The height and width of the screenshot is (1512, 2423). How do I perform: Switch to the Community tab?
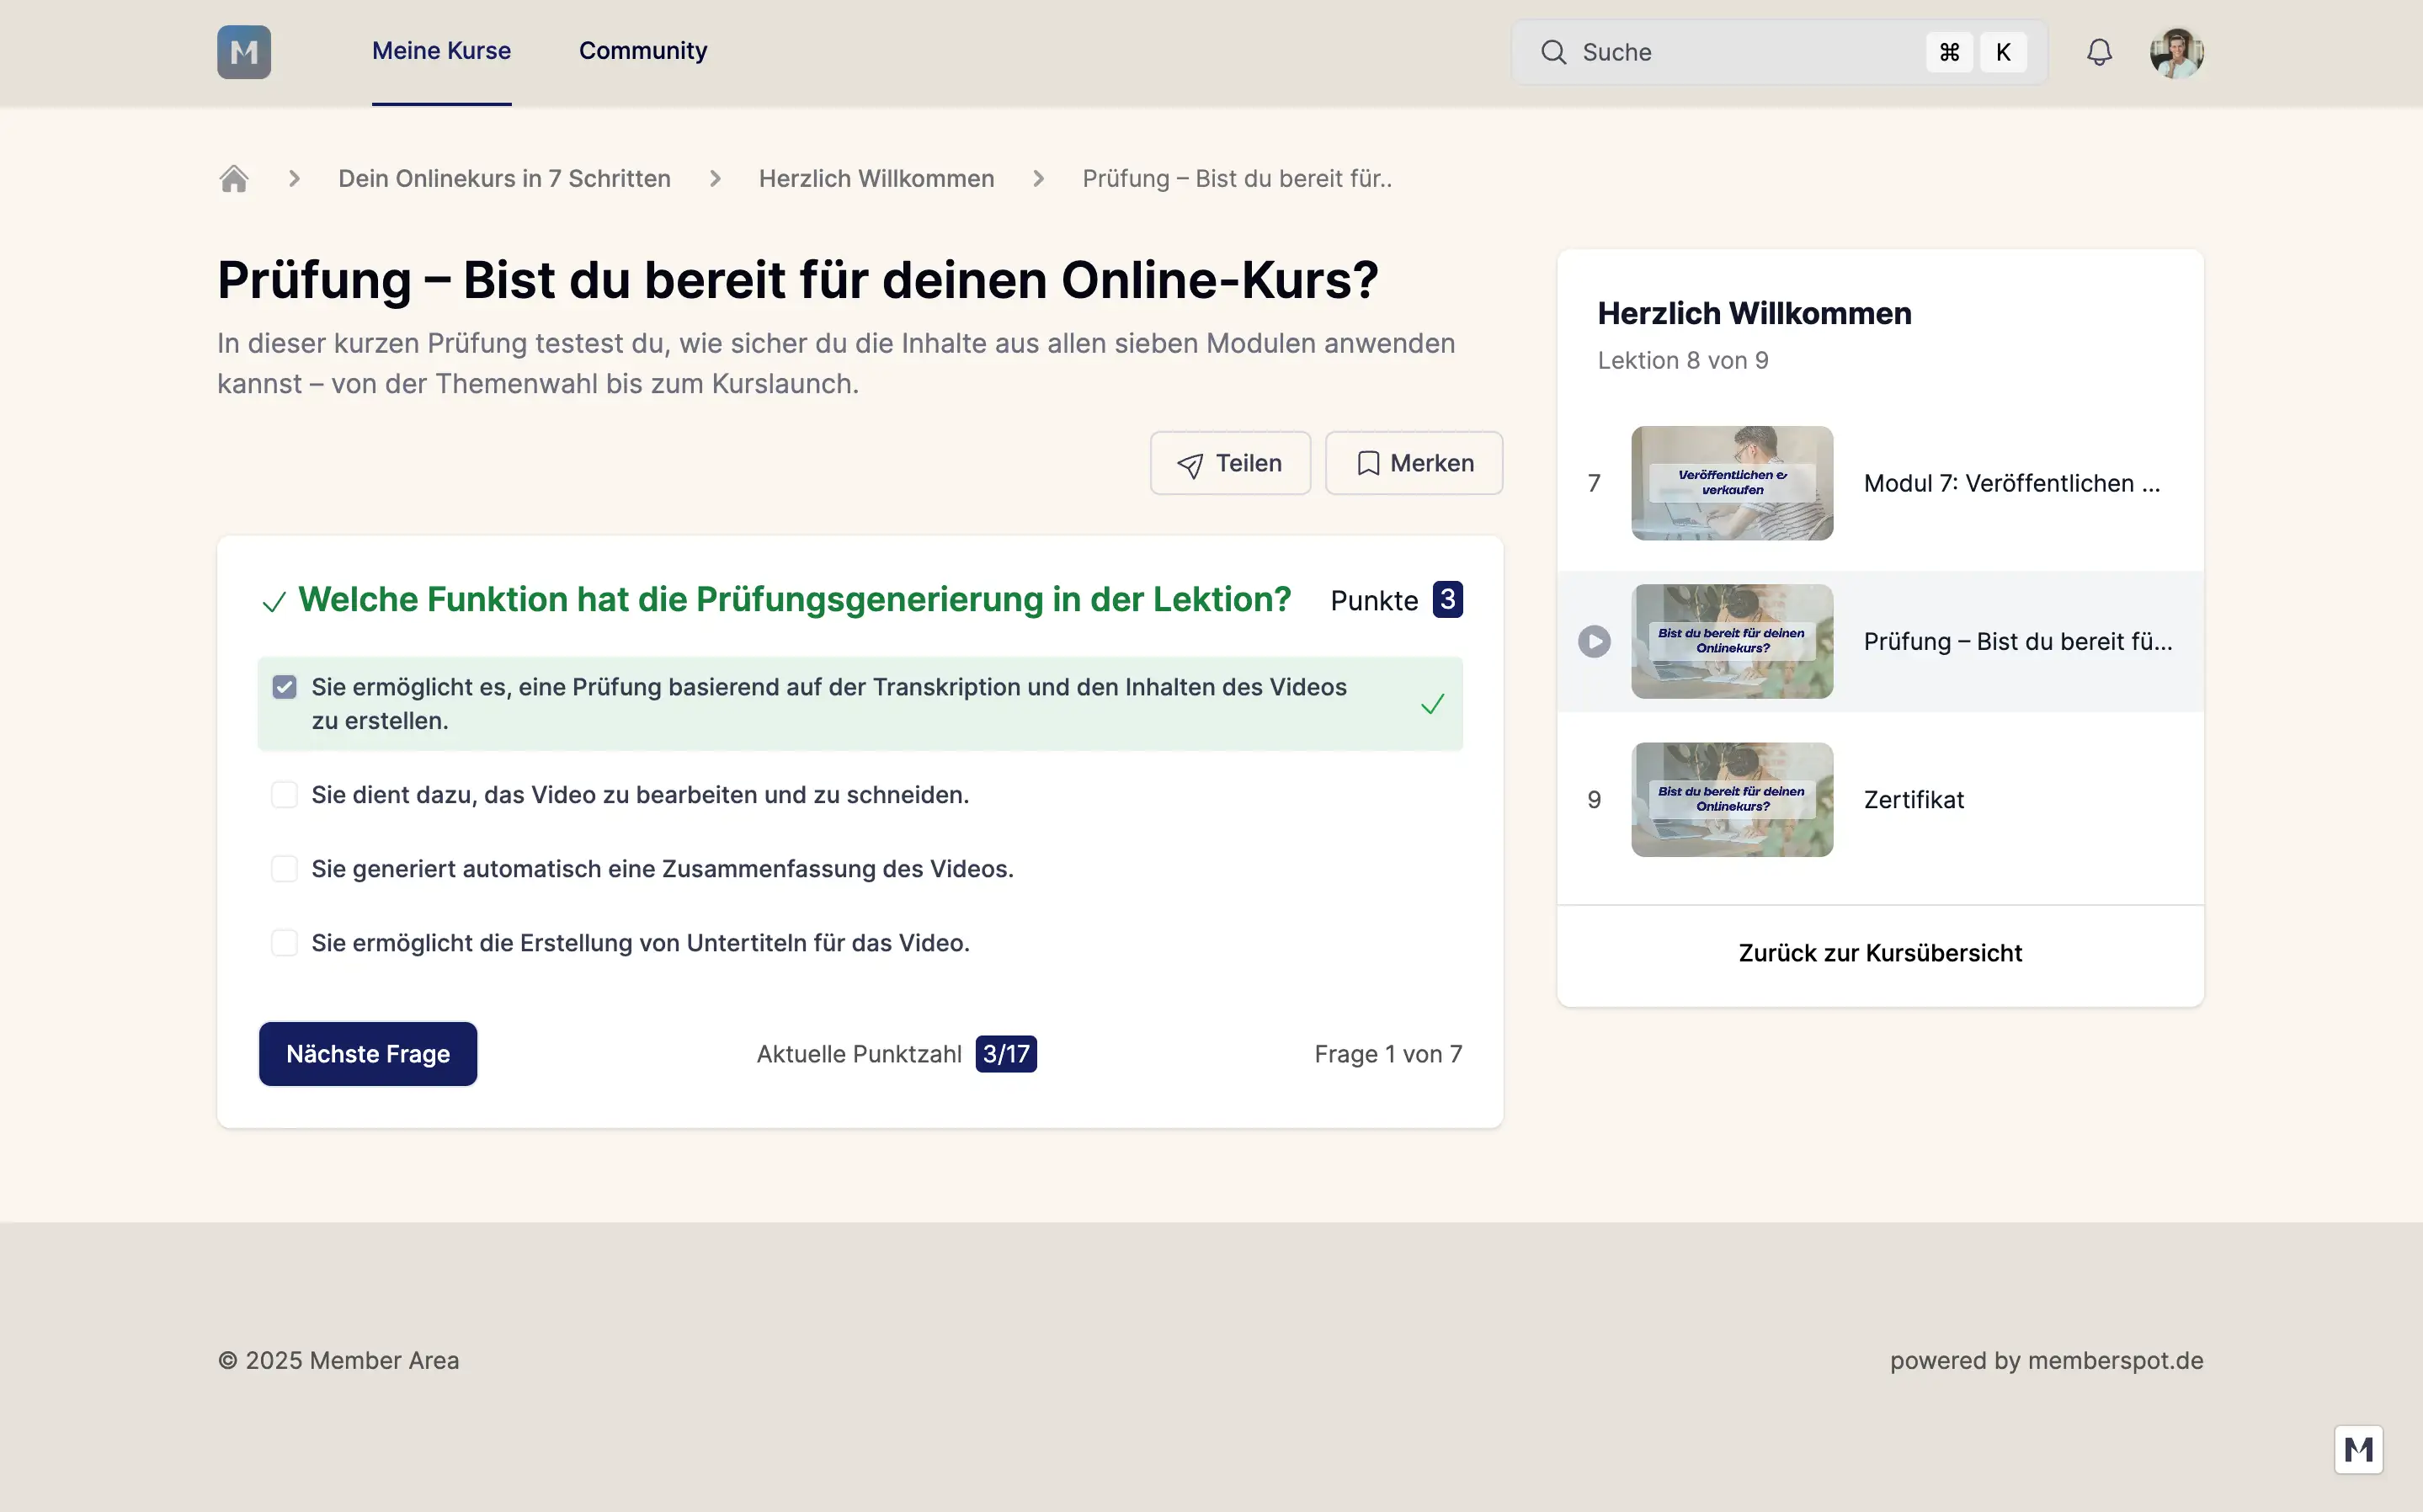coord(642,51)
